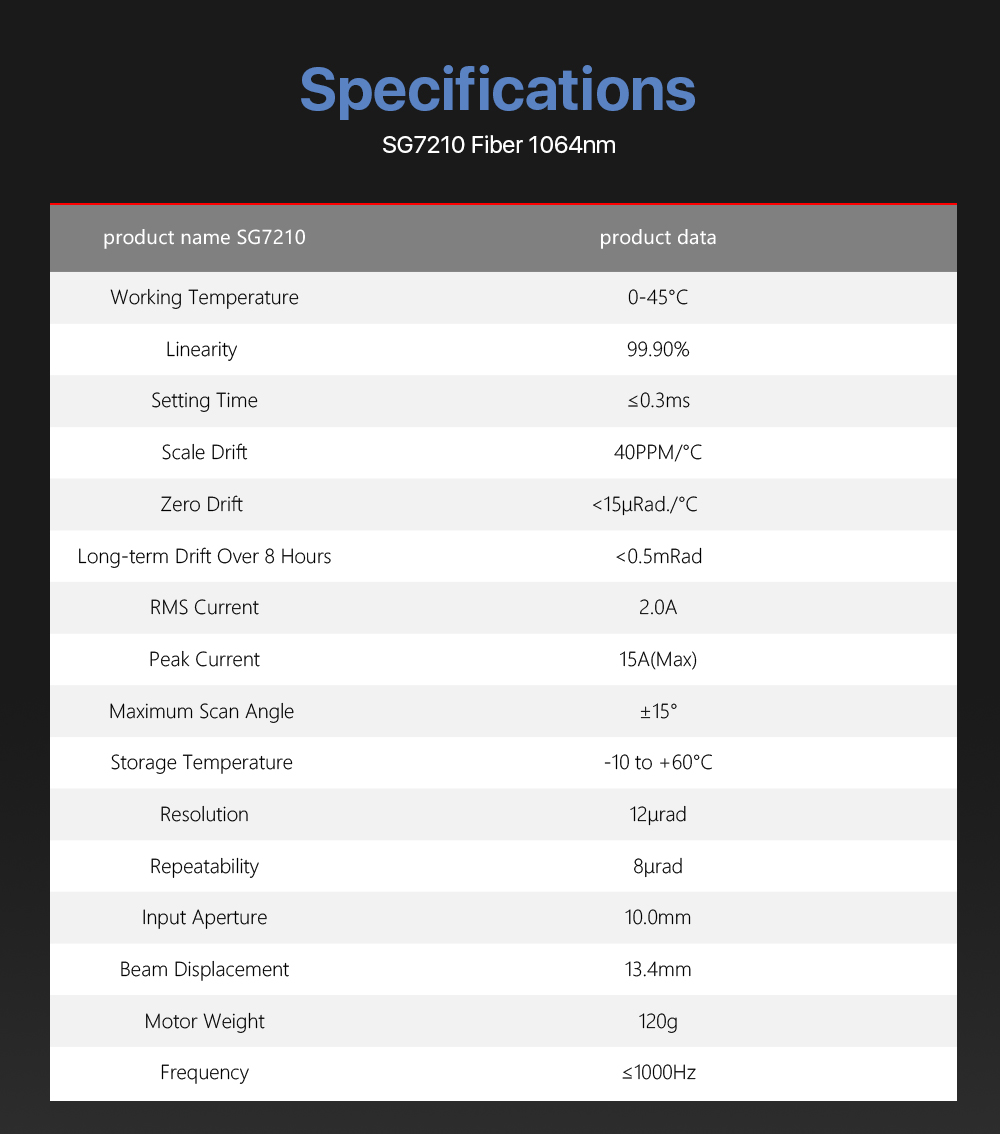Select the Setting Time label
The width and height of the screenshot is (1000, 1134).
pyautogui.click(x=205, y=401)
